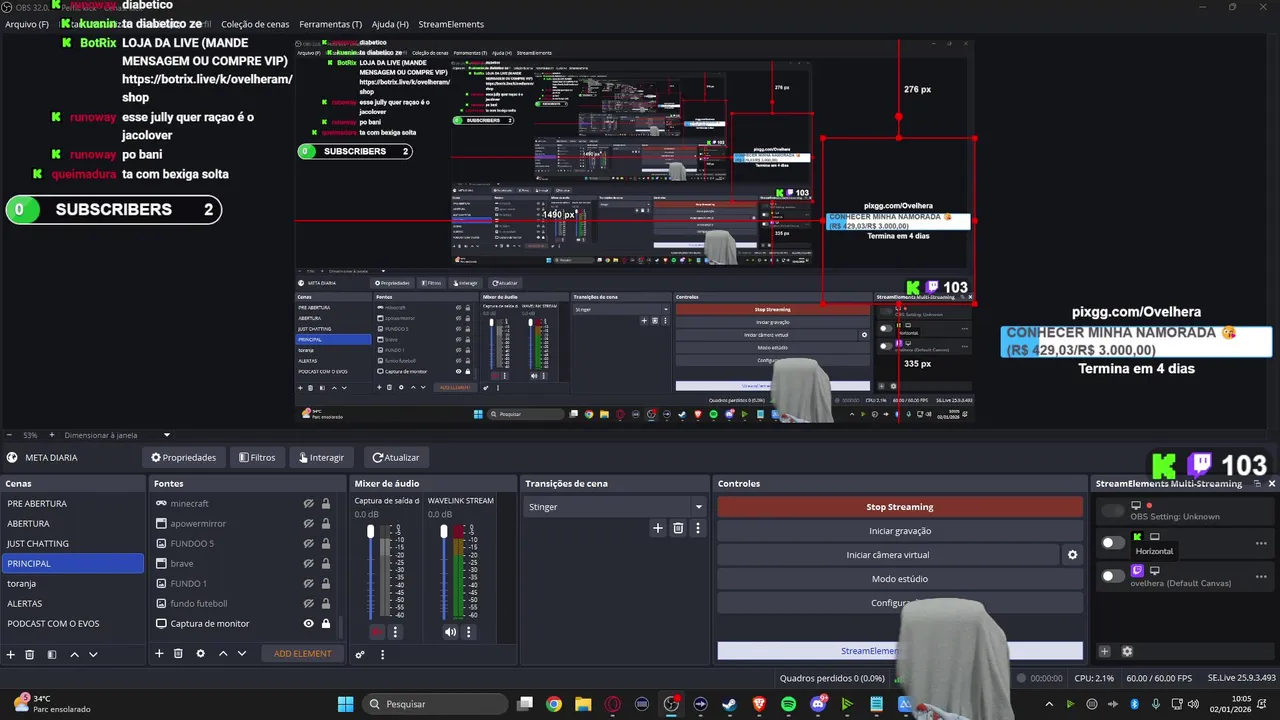The width and height of the screenshot is (1280, 720).
Task: Add a new source in Fontes
Action: click(159, 653)
